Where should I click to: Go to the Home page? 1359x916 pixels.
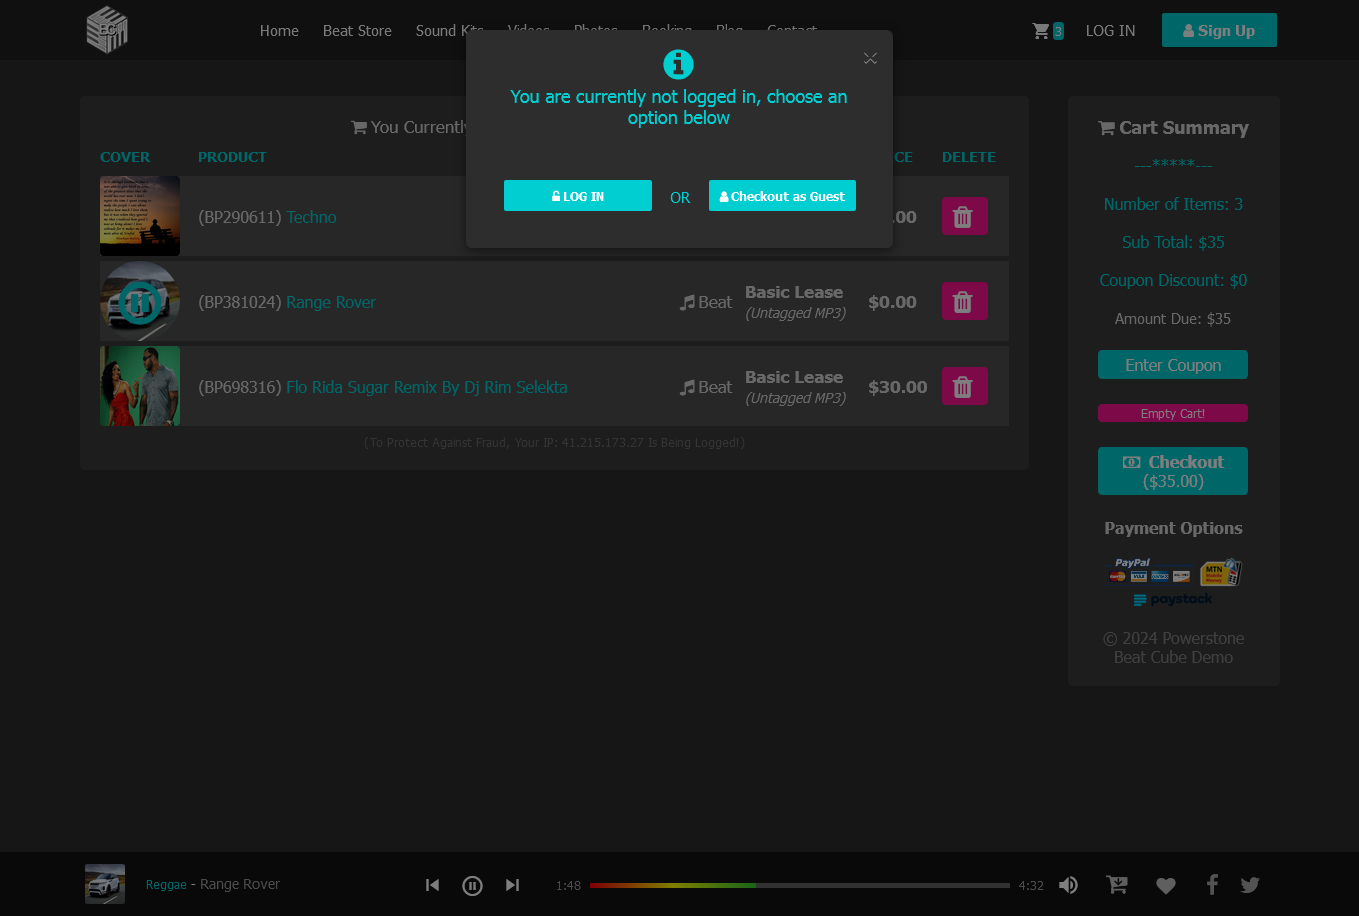[x=279, y=31]
